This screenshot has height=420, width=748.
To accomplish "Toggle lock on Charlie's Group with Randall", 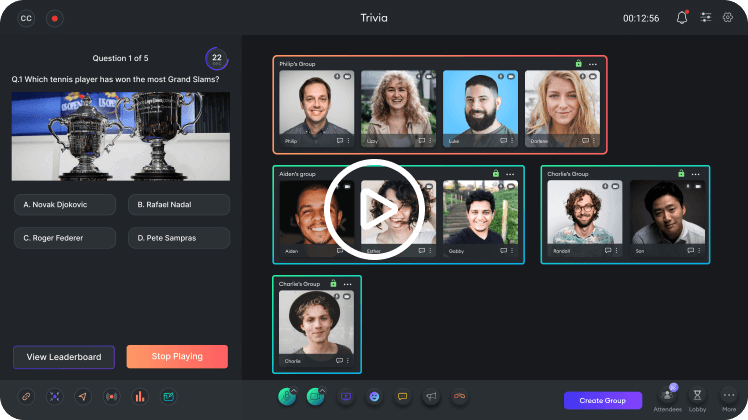I will 681,174.
